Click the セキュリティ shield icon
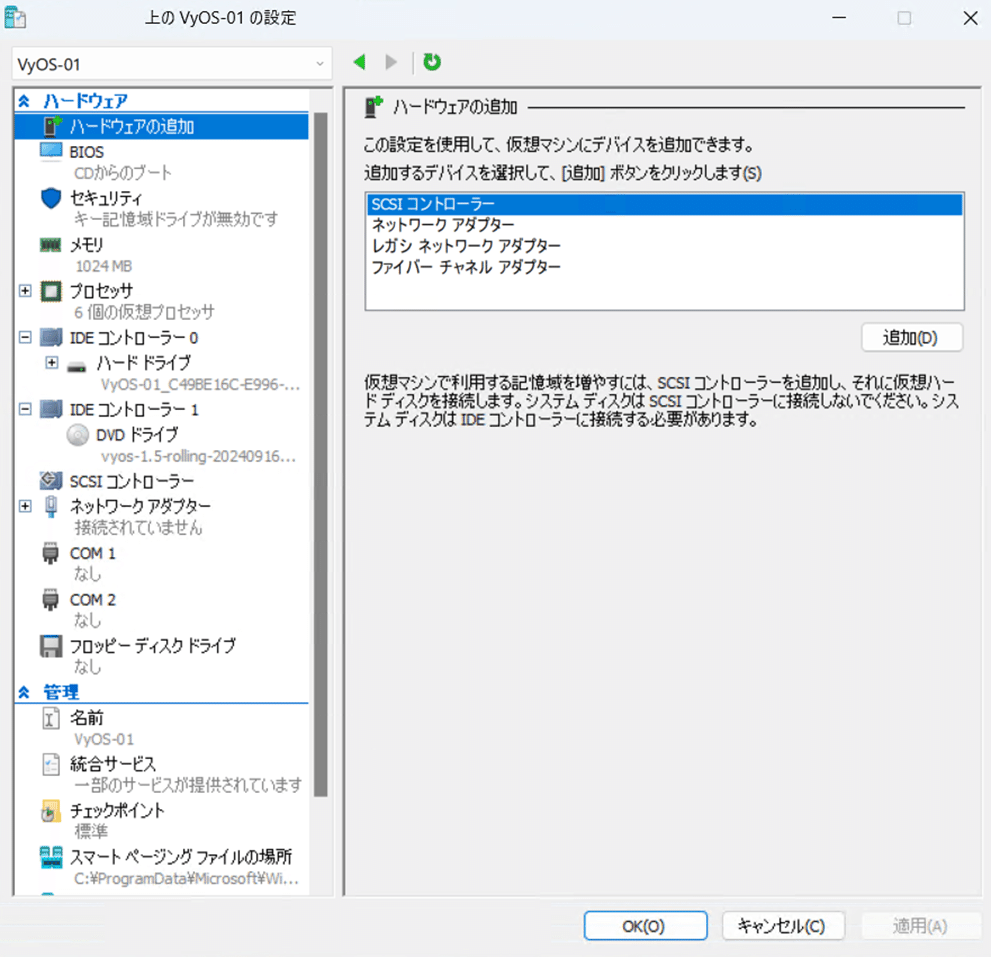Screen dimensions: 991x957 tap(51, 198)
